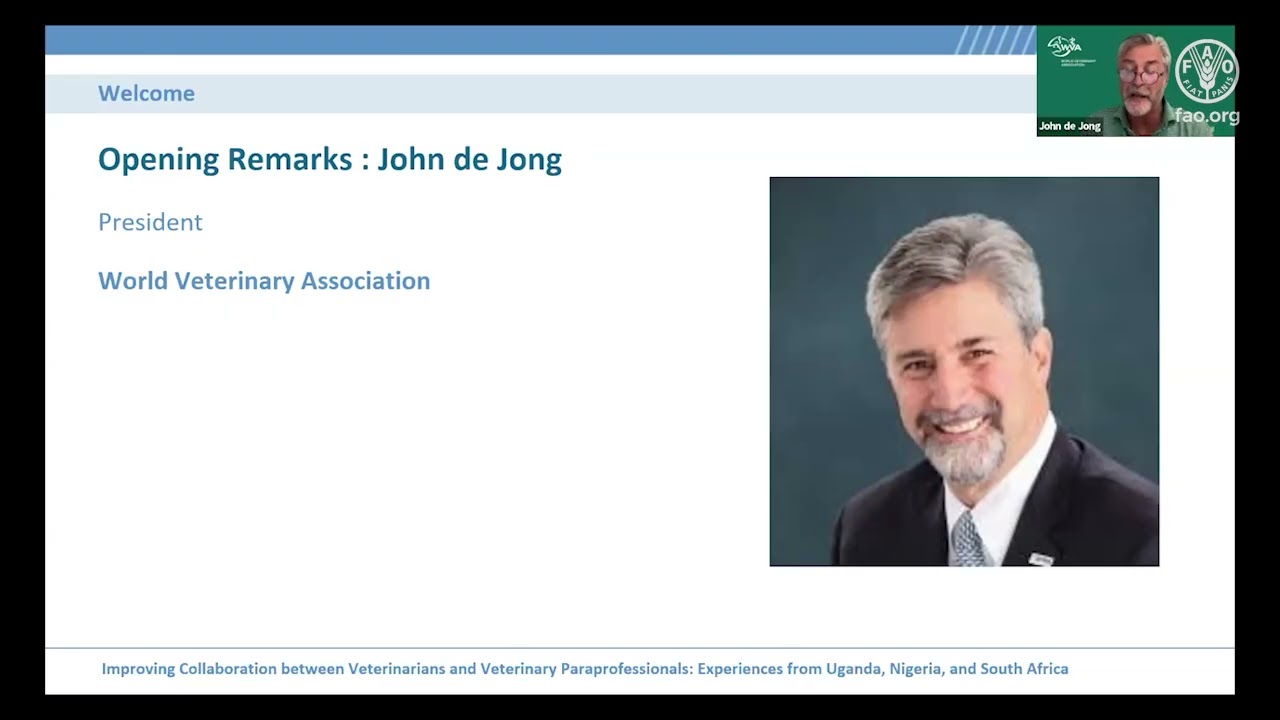
Task: Click the large portrait photo on the slide
Action: (964, 372)
